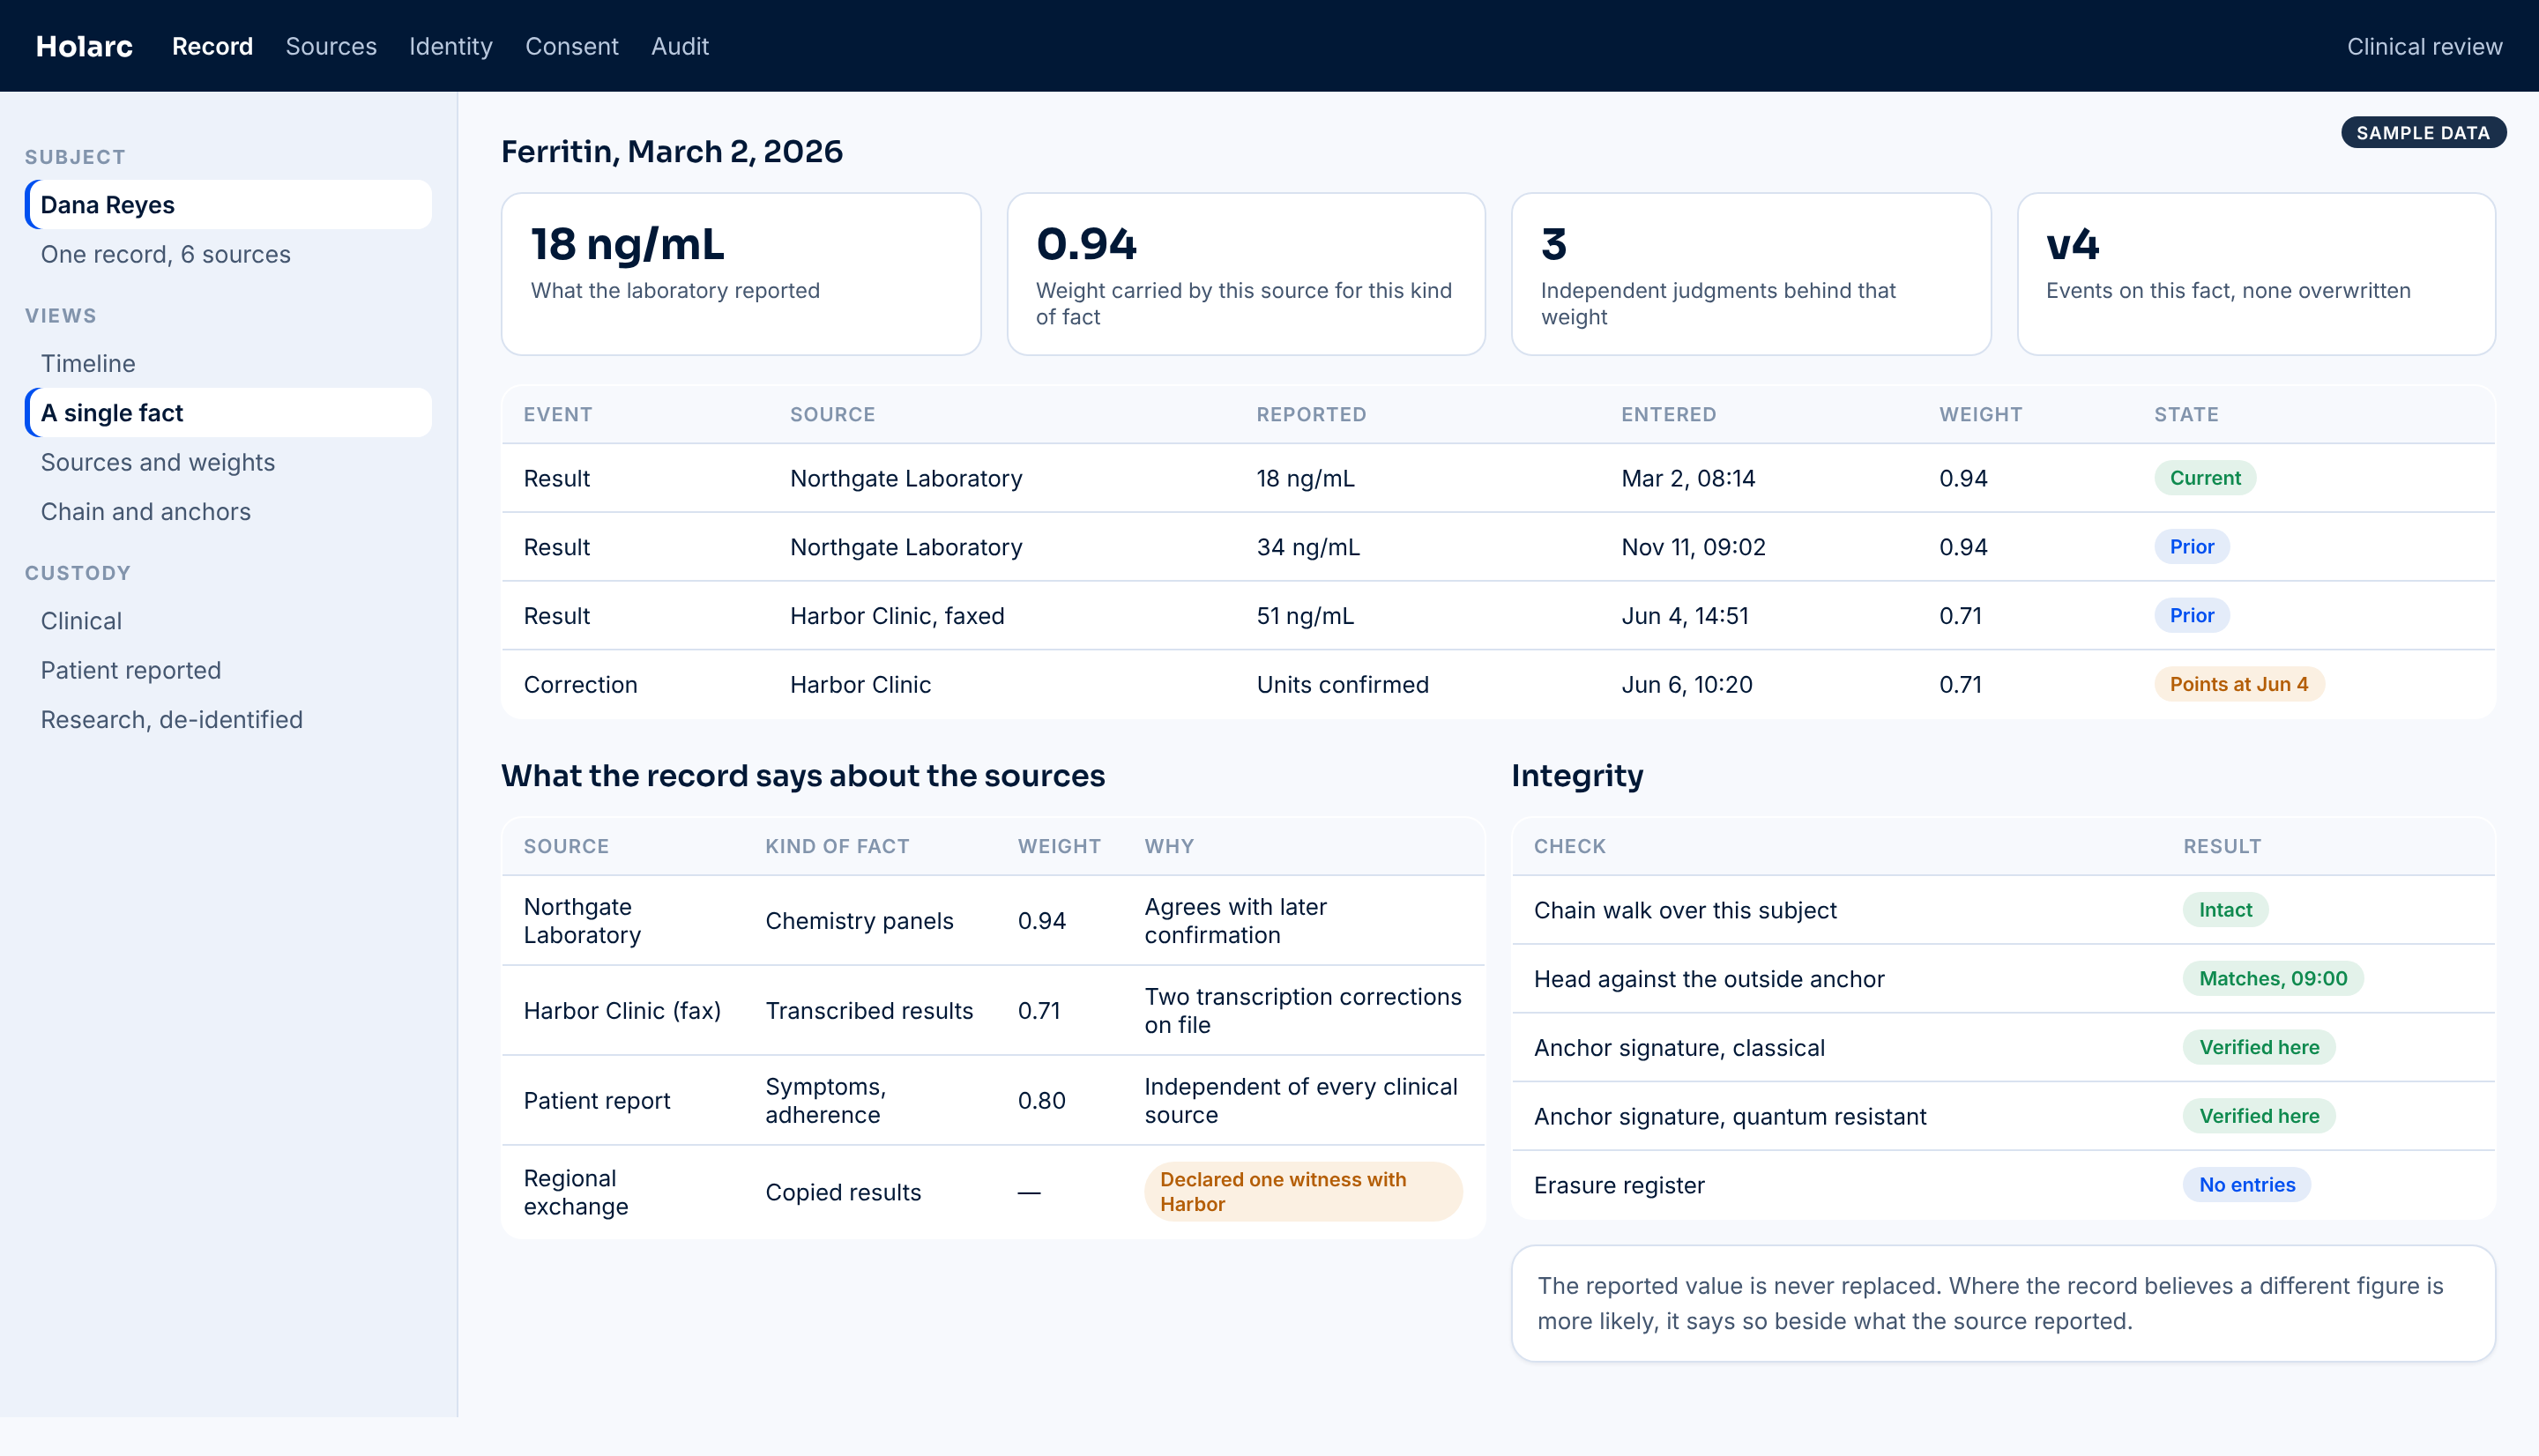Click the Intact result badge
Viewport: 2539px width, 1456px height.
[x=2225, y=910]
